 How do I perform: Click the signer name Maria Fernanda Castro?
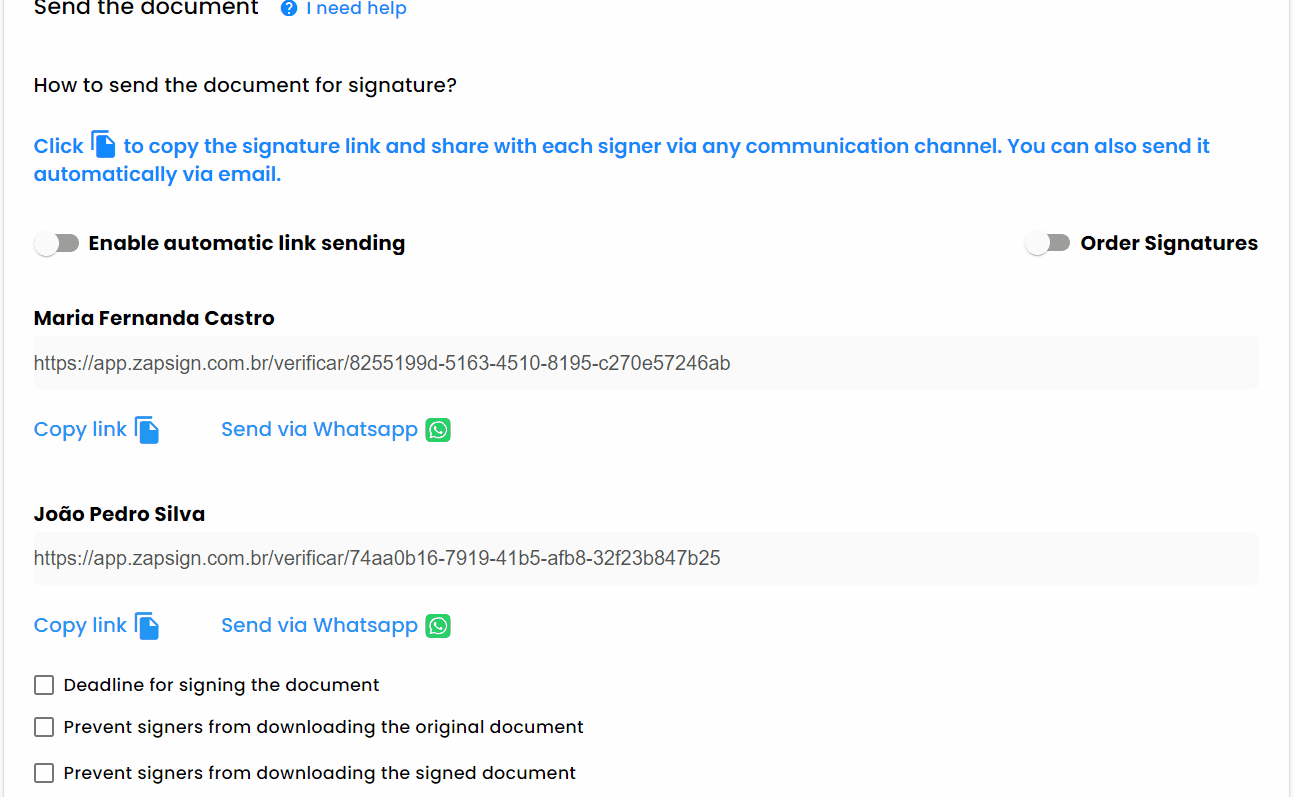click(x=153, y=317)
